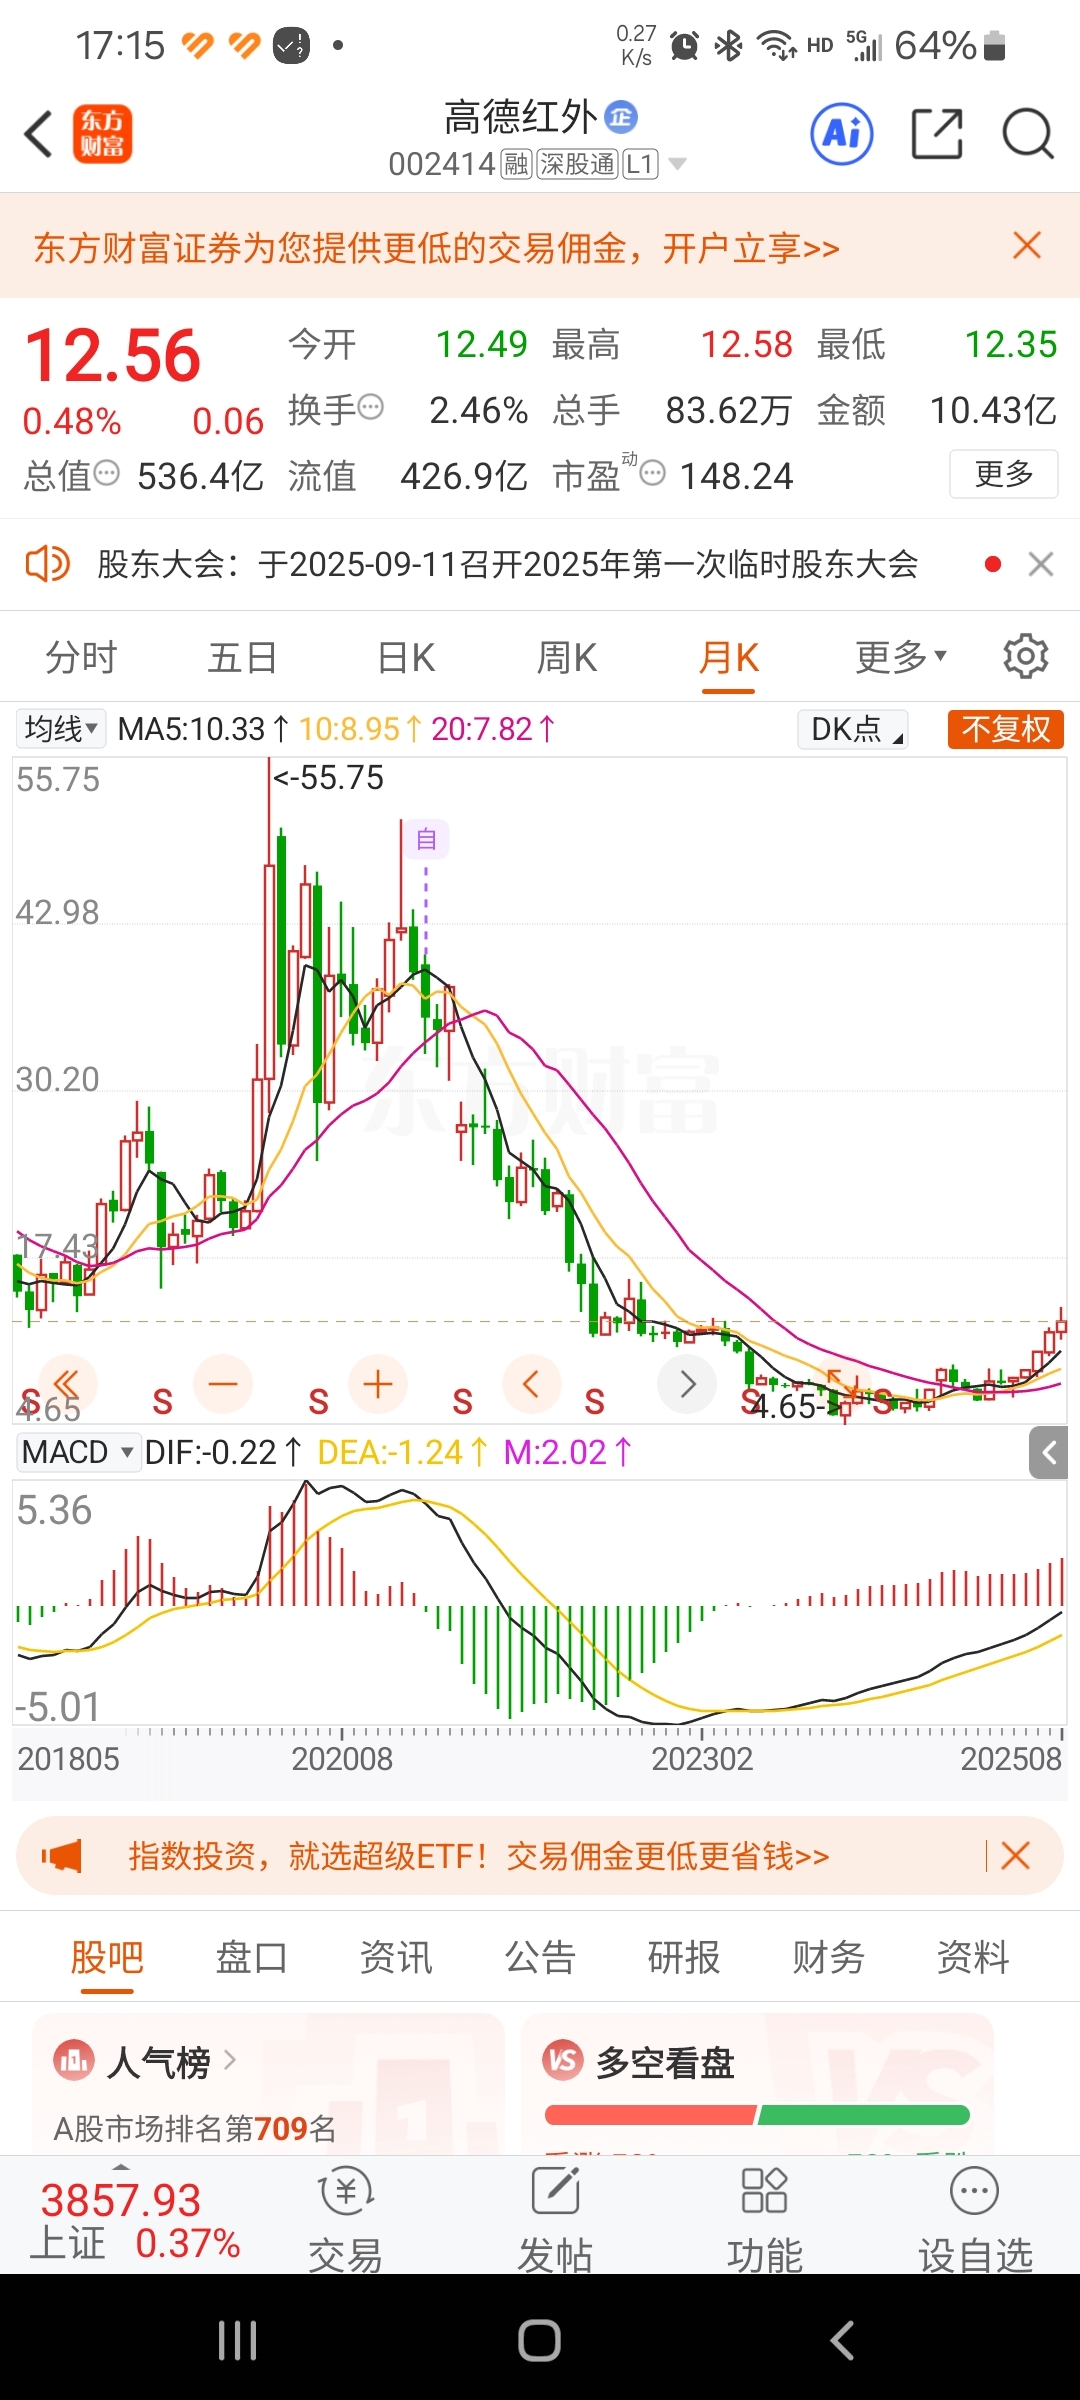The image size is (1080, 2400).
Task: Tap the 人气榜 chart icon
Action: 73,2060
